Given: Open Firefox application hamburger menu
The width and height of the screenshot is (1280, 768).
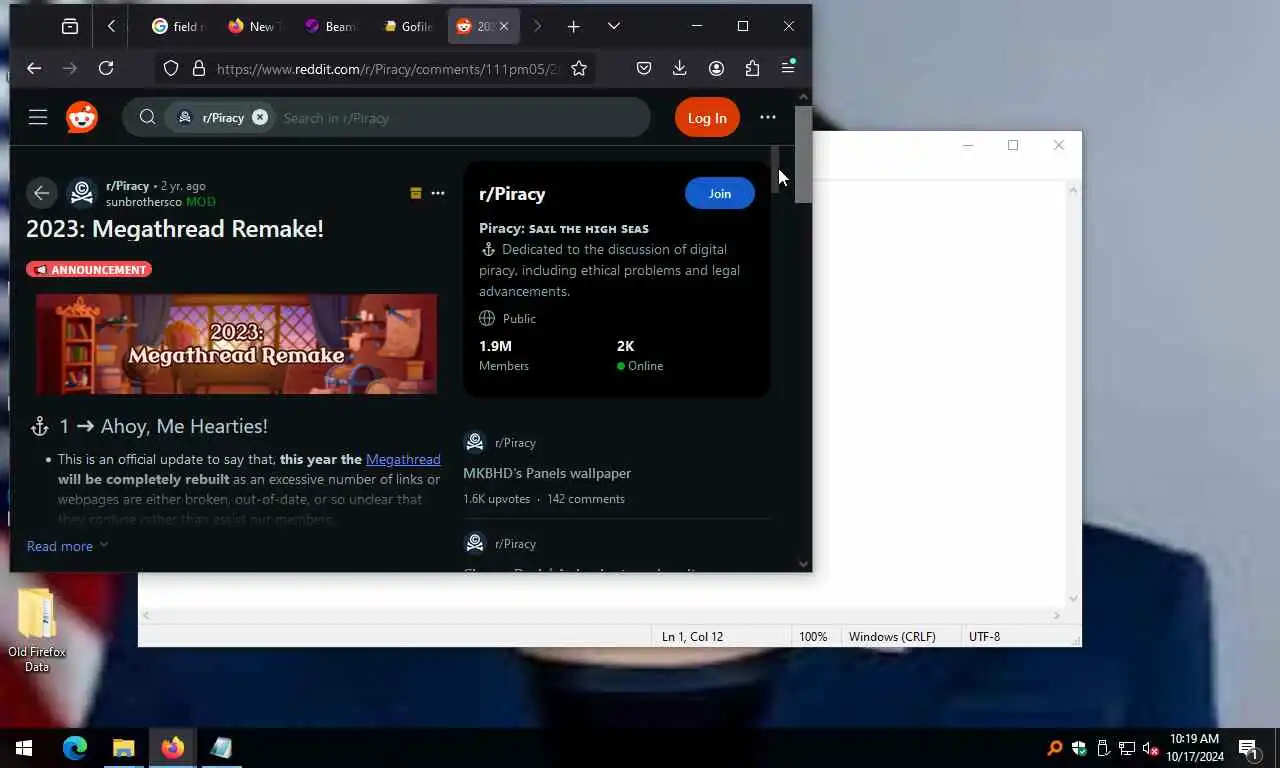Looking at the screenshot, I should pyautogui.click(x=788, y=68).
